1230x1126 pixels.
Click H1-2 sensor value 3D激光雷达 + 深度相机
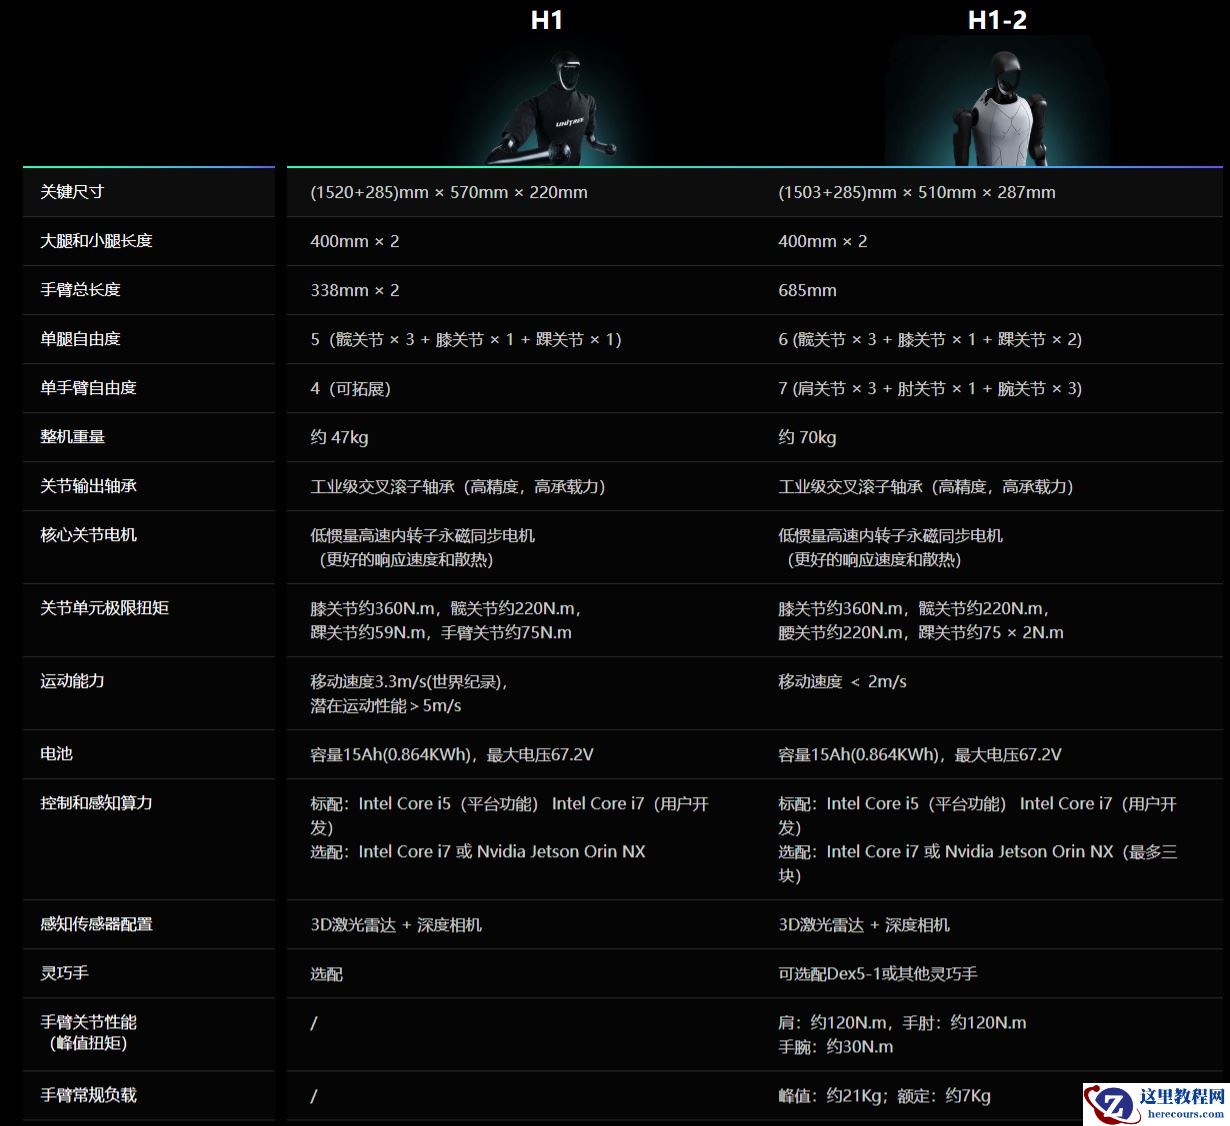pos(864,924)
